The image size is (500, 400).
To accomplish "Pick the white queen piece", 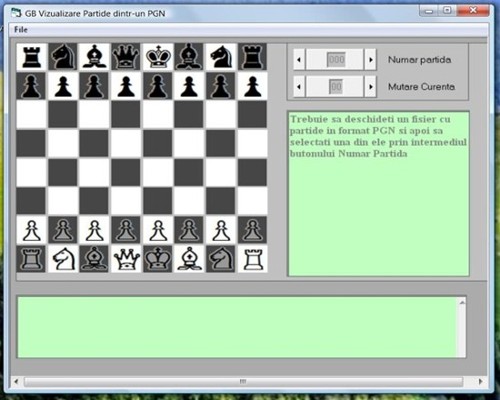I will coord(126,259).
